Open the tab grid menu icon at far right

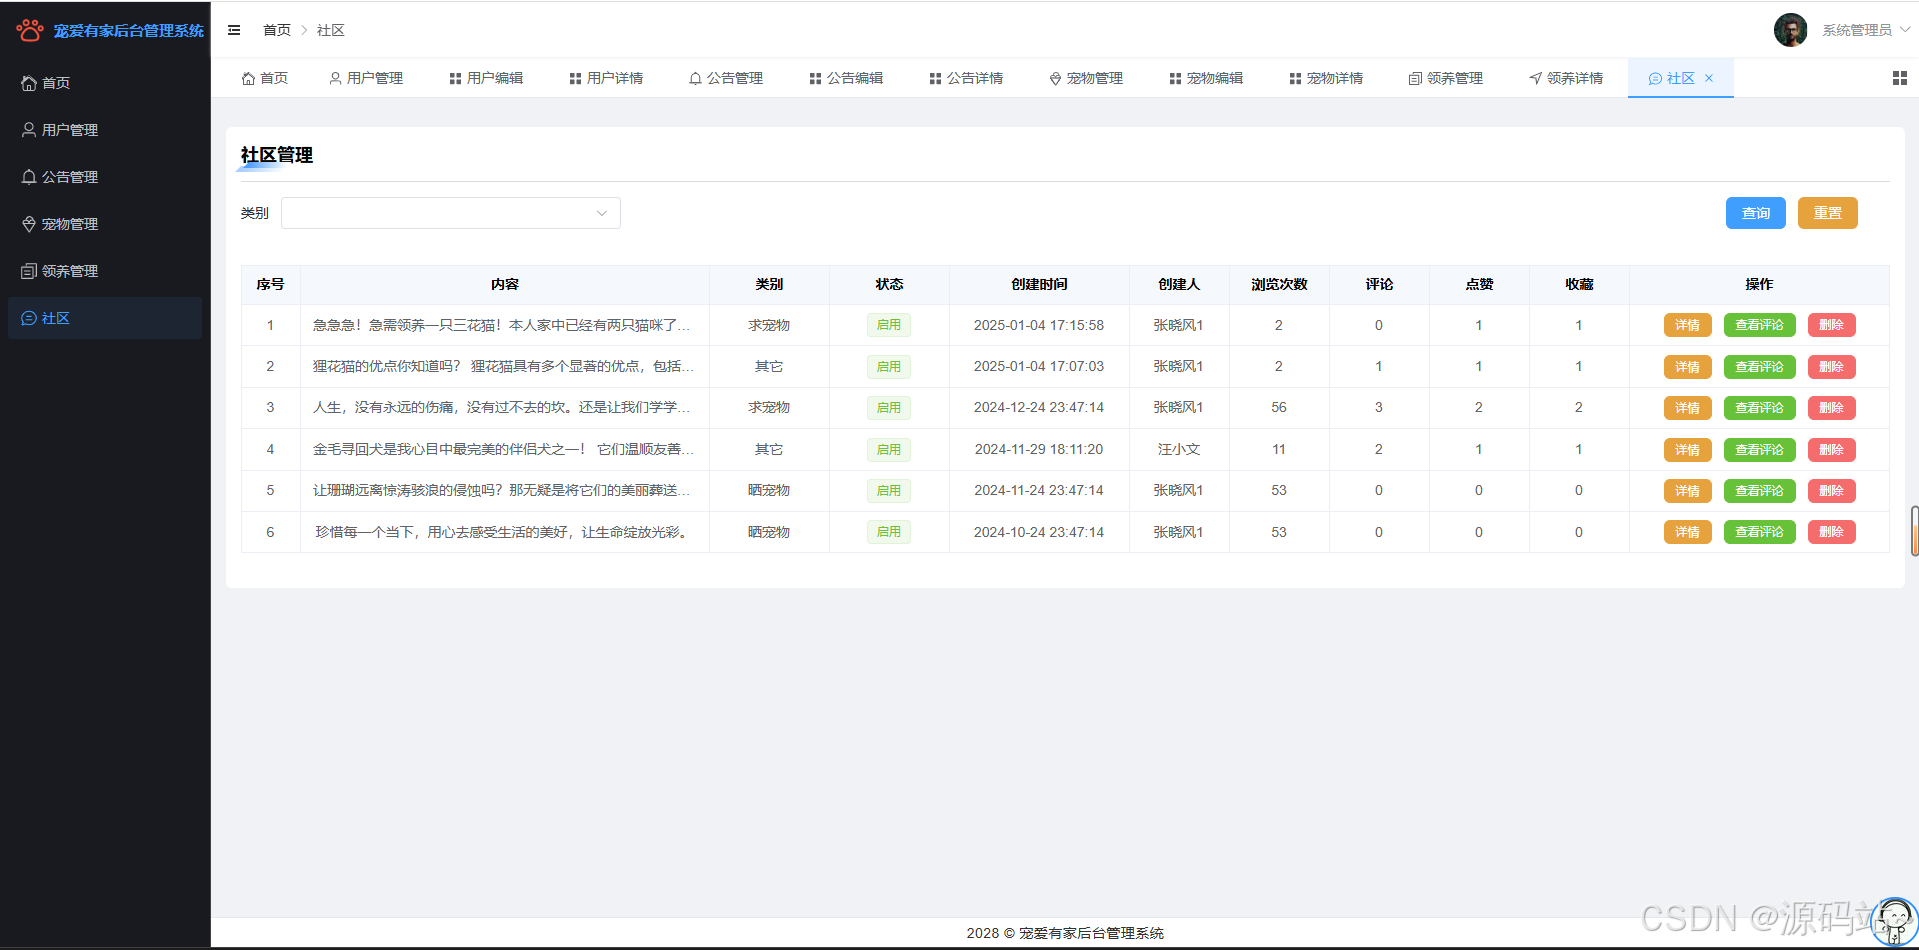tap(1900, 78)
